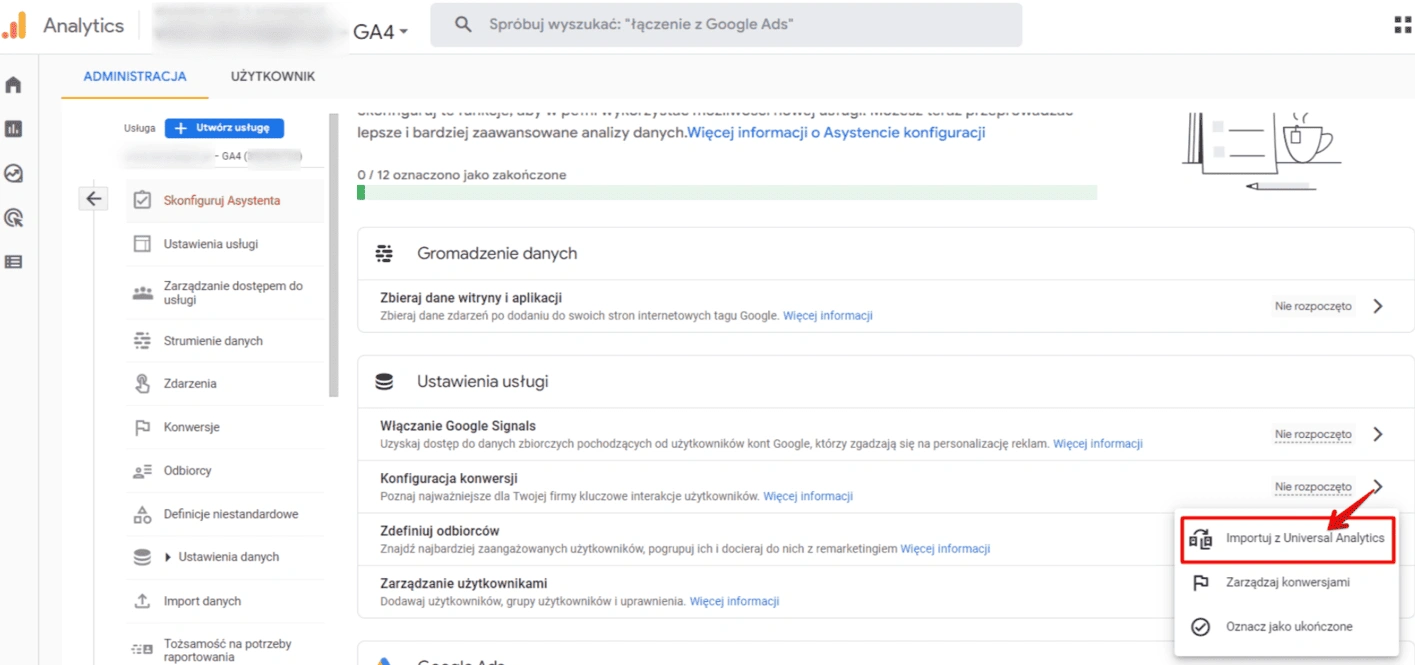
Task: Click the green setup progress bar
Action: tap(727, 192)
